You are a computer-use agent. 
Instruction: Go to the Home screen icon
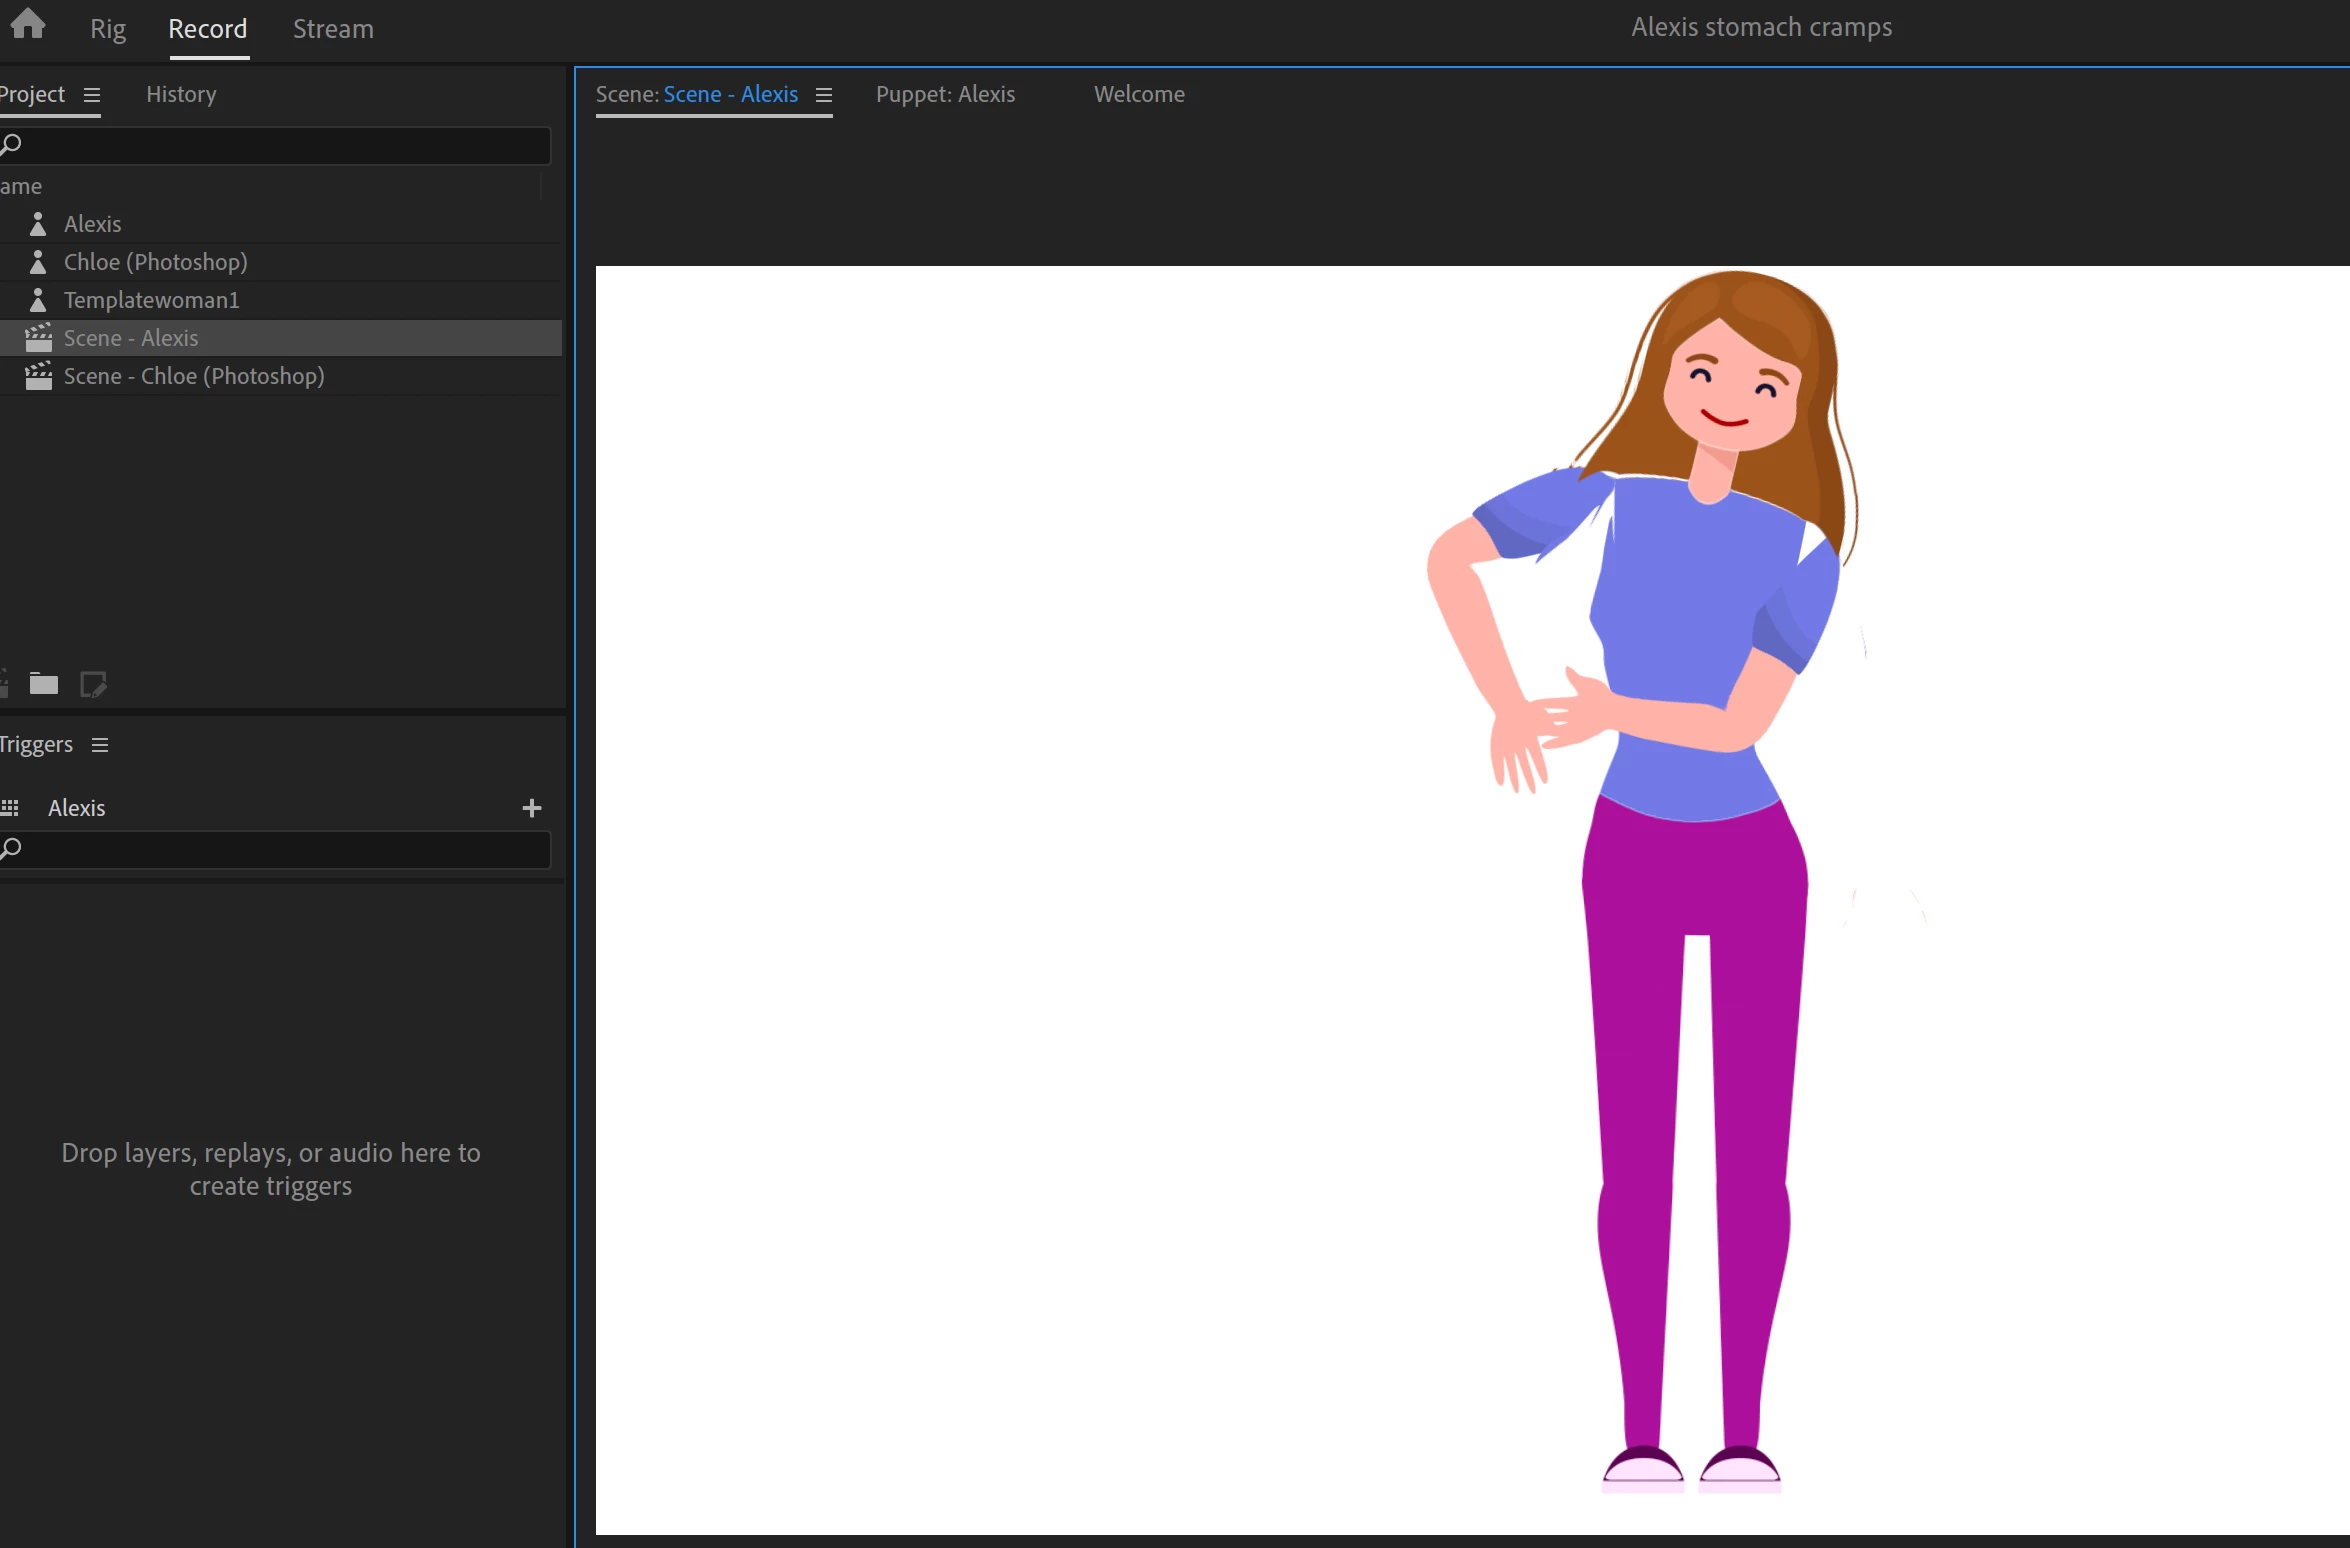coord(28,24)
